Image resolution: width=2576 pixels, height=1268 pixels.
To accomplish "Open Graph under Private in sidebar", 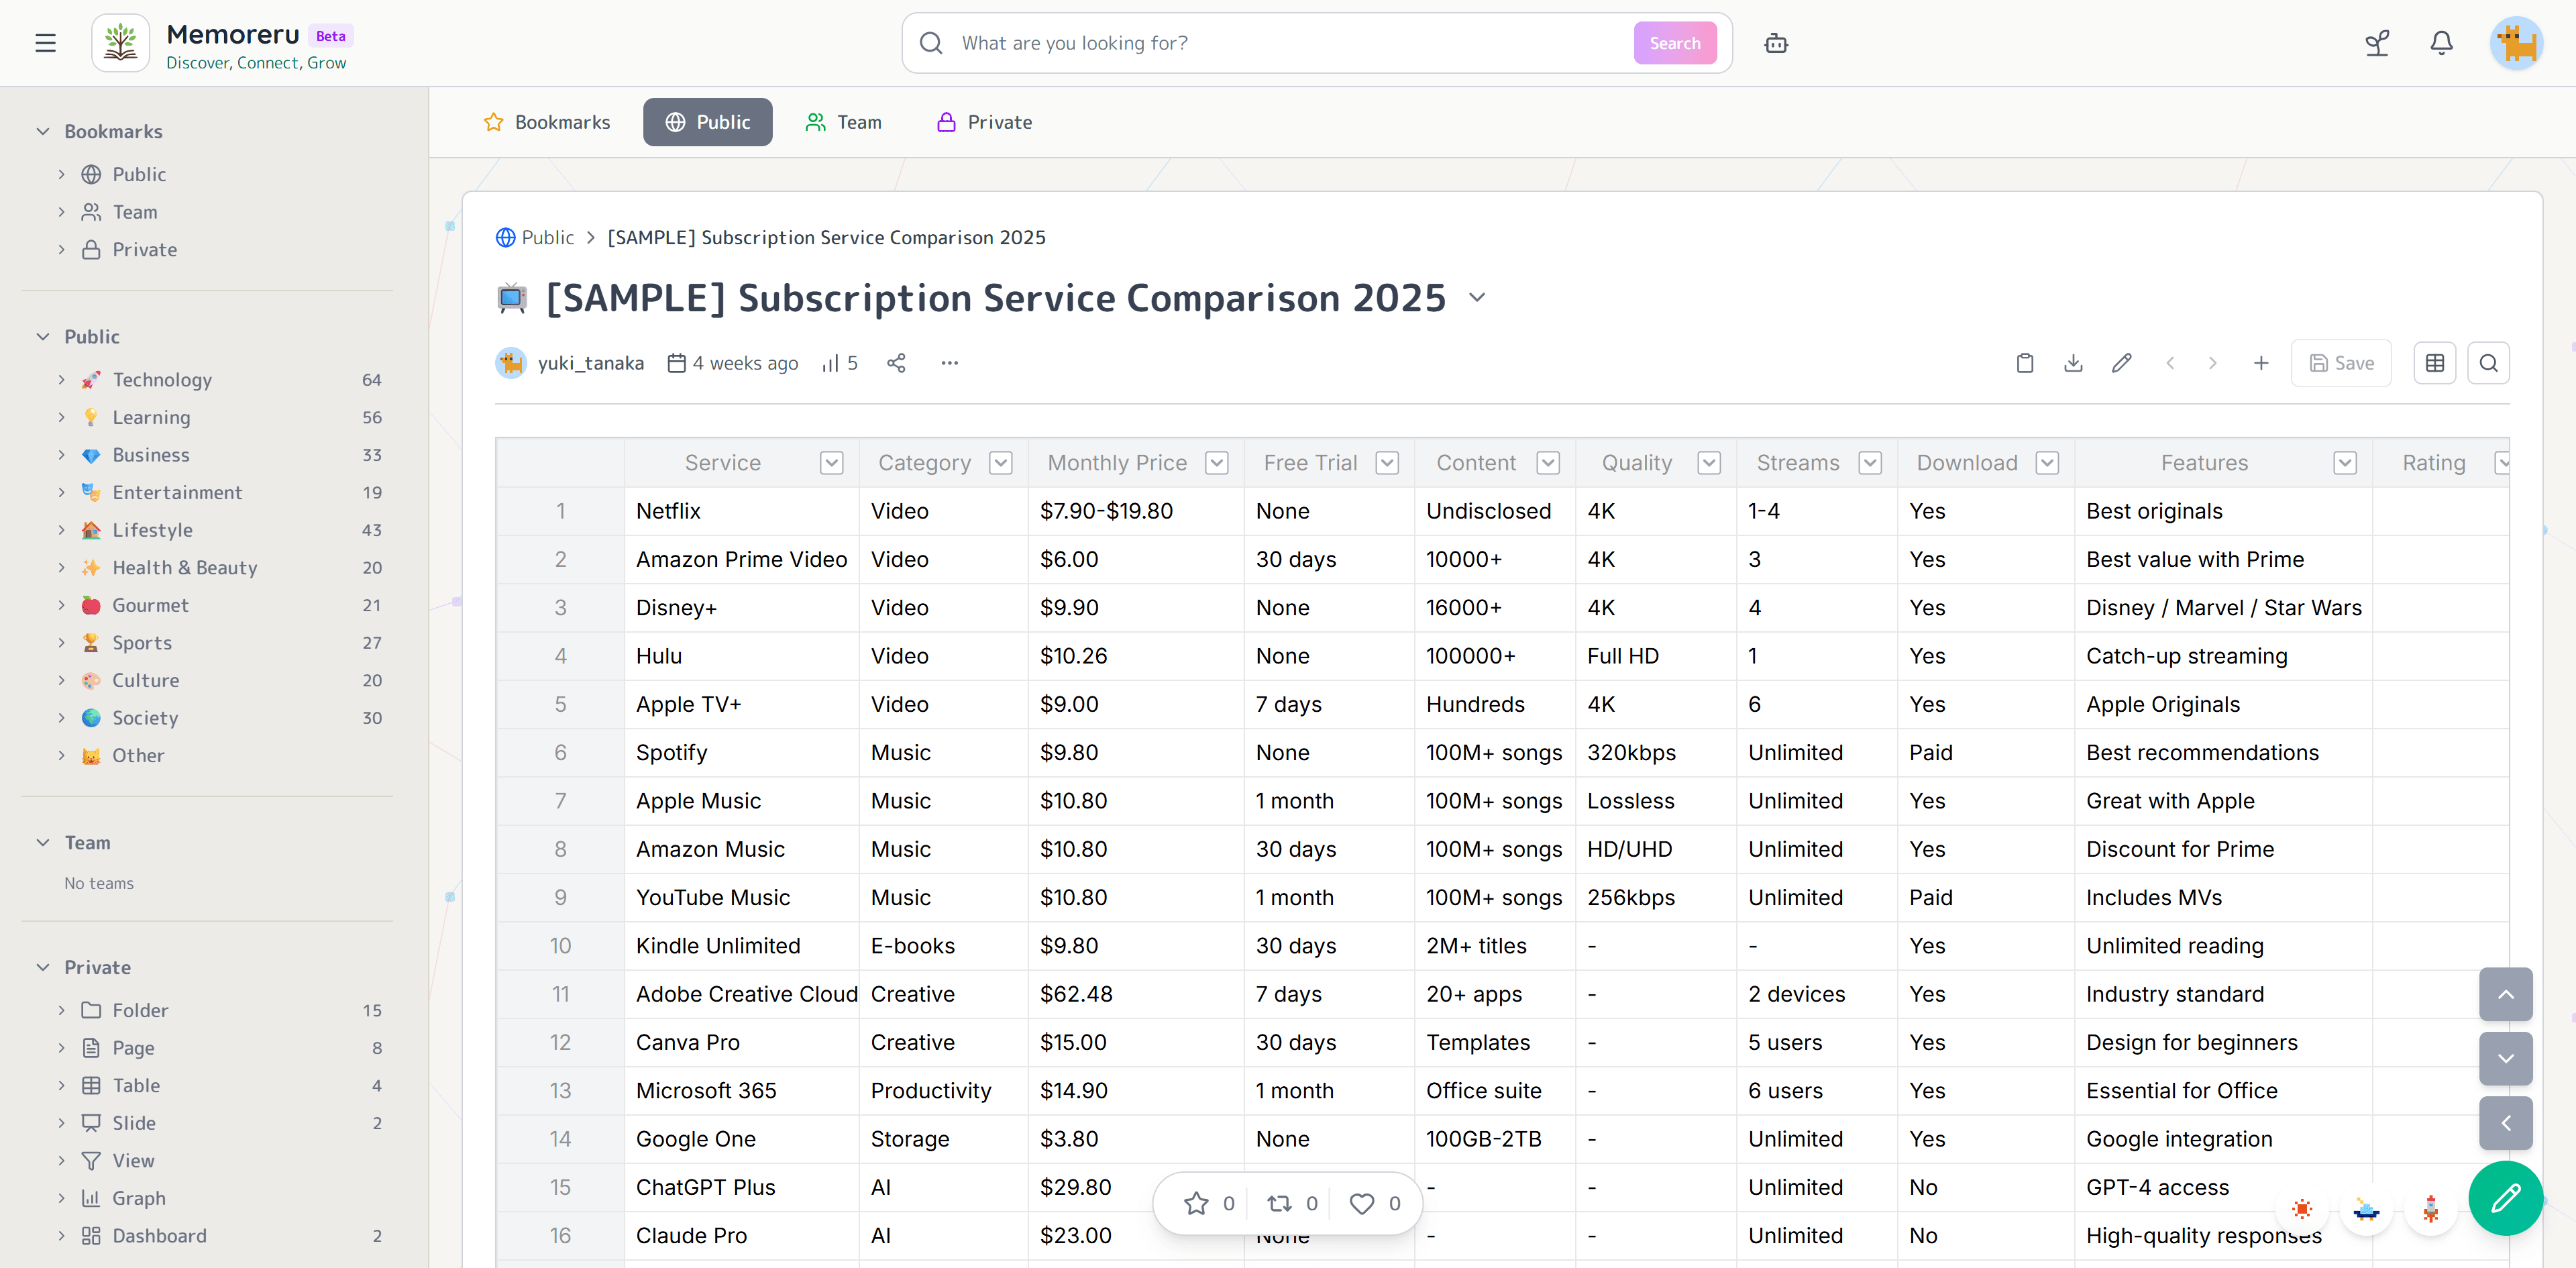I will [x=139, y=1198].
